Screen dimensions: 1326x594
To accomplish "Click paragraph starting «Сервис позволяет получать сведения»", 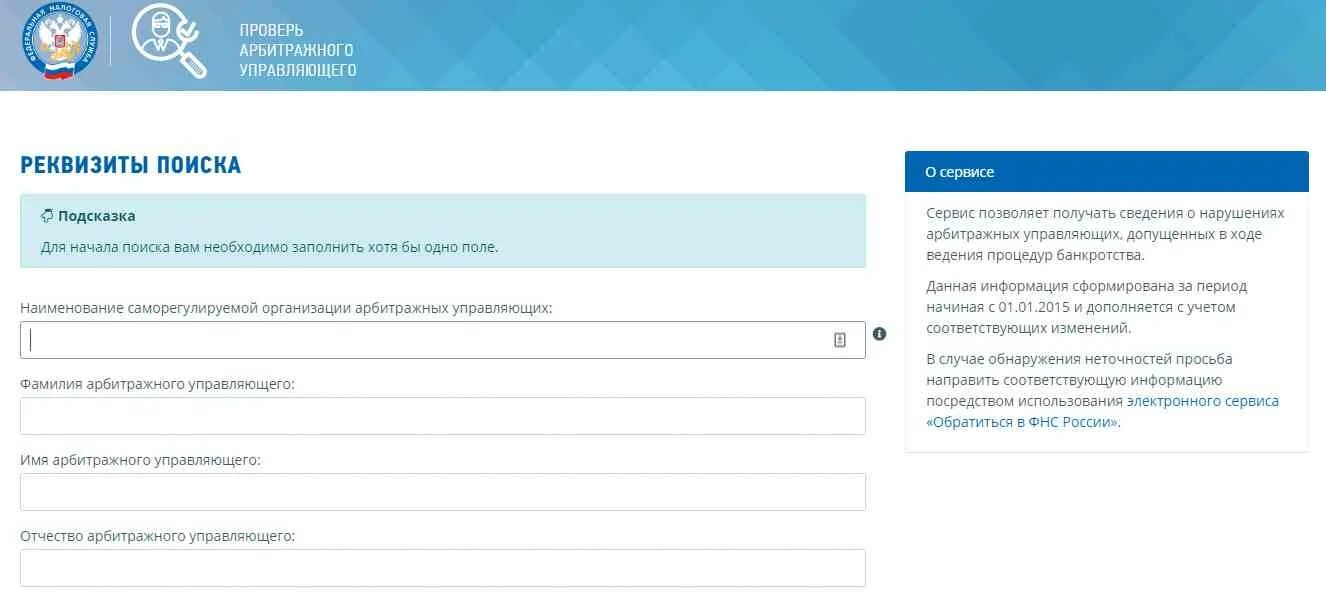I will point(1105,234).
